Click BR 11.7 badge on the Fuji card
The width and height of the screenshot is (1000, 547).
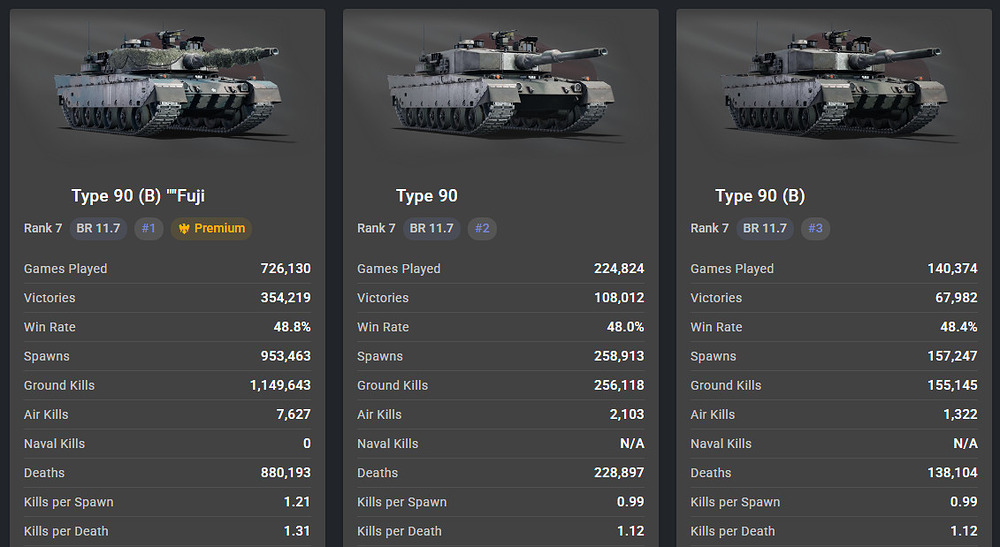[98, 228]
